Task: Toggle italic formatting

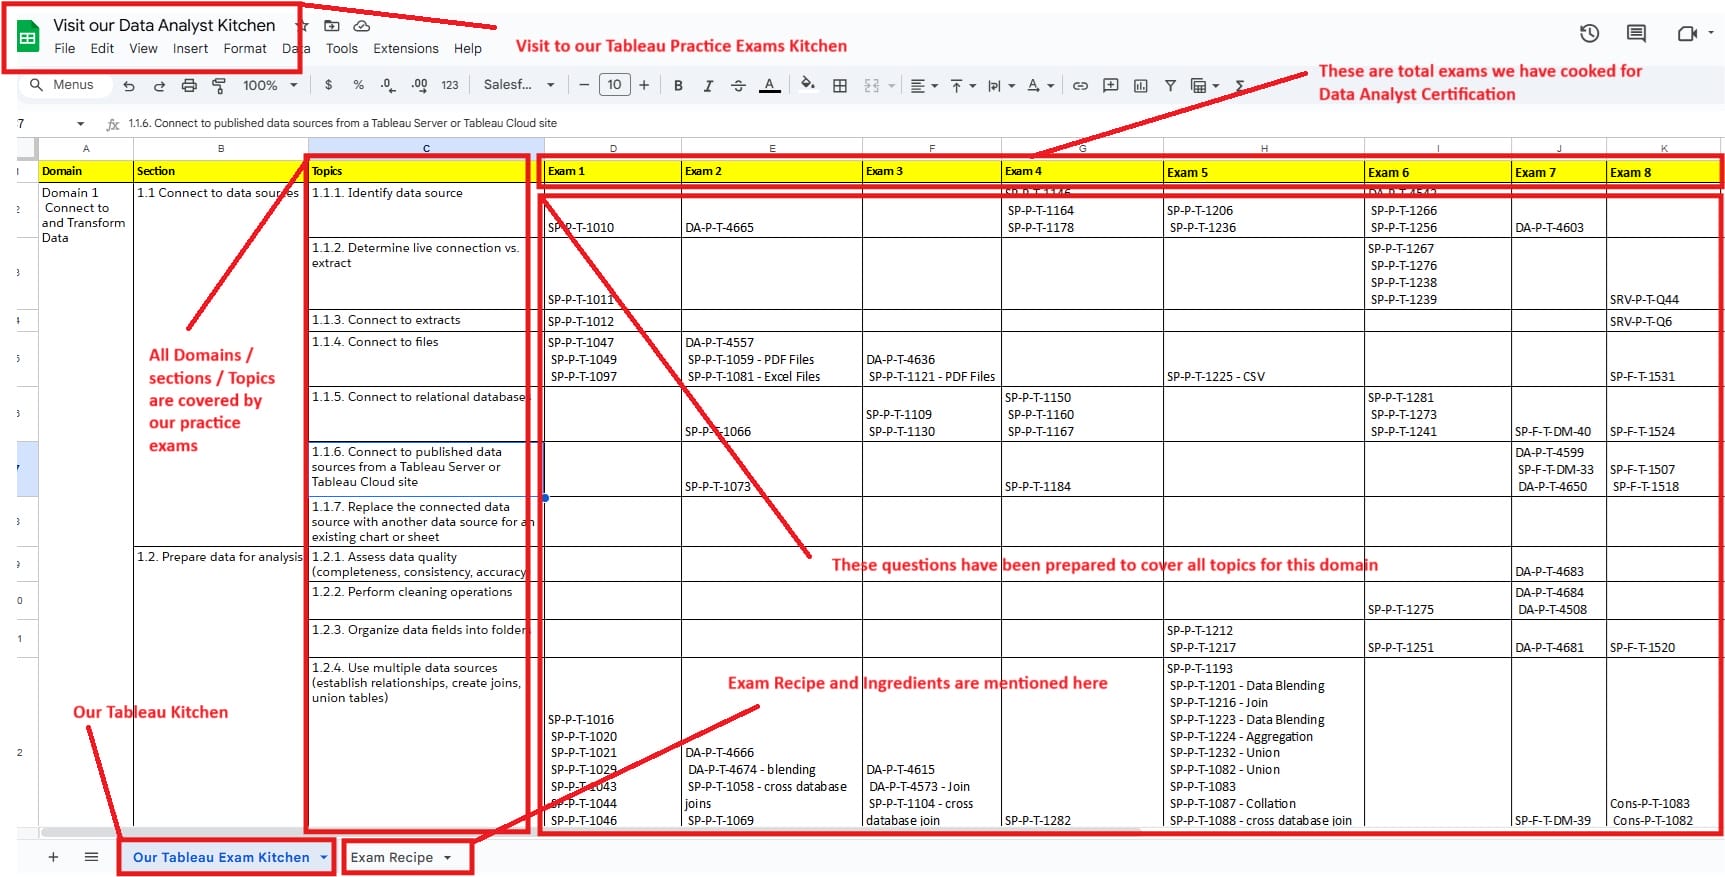Action: coord(708,85)
